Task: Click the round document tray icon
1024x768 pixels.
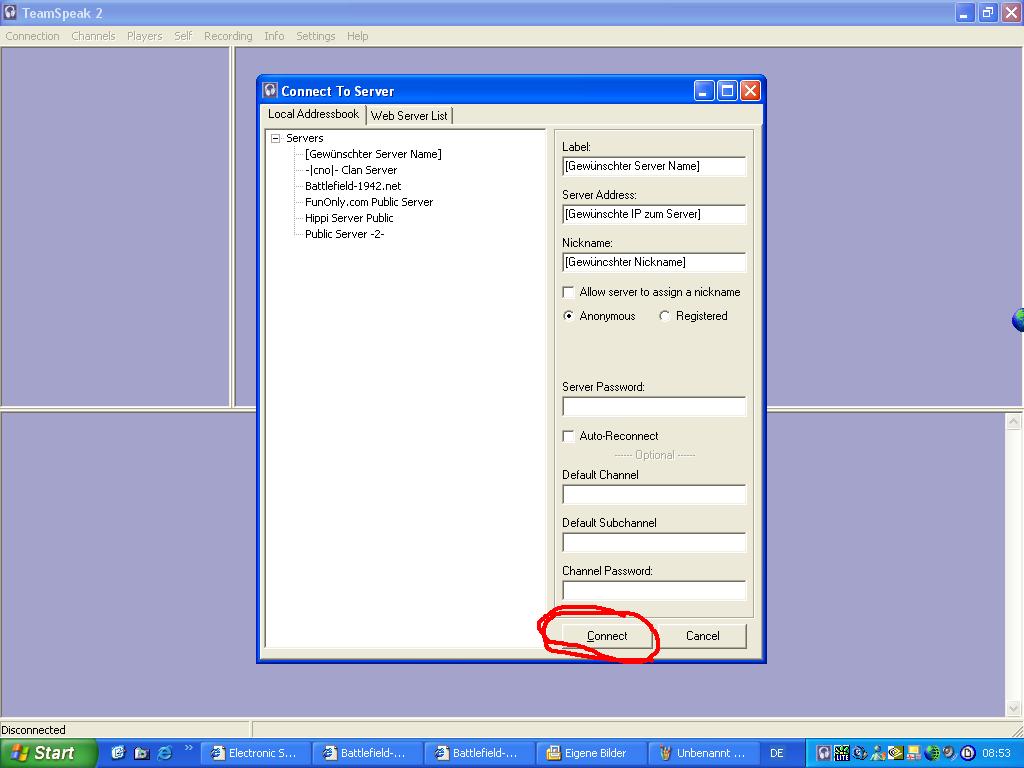Action: (x=968, y=753)
